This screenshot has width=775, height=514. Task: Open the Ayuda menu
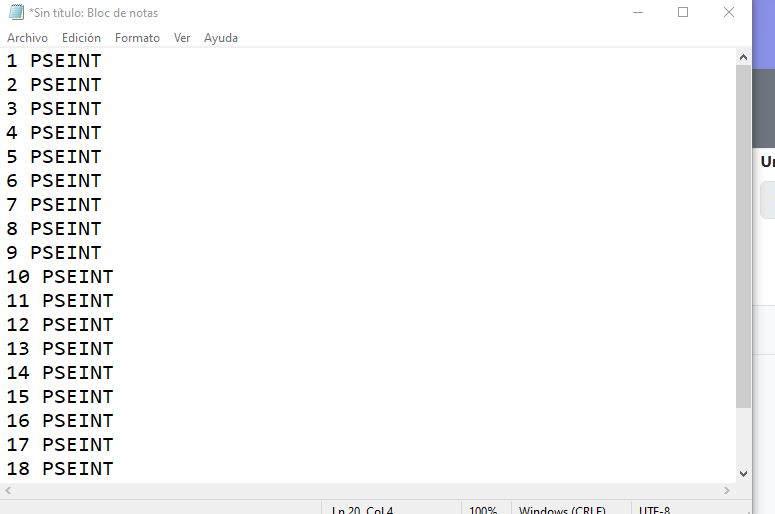pyautogui.click(x=221, y=38)
